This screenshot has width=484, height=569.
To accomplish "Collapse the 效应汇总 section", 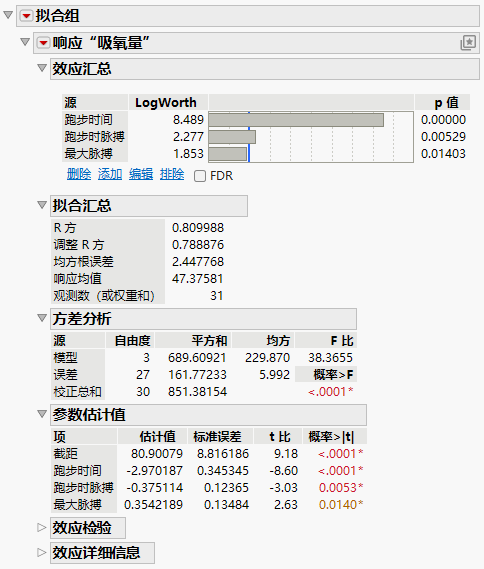I will click(42, 68).
